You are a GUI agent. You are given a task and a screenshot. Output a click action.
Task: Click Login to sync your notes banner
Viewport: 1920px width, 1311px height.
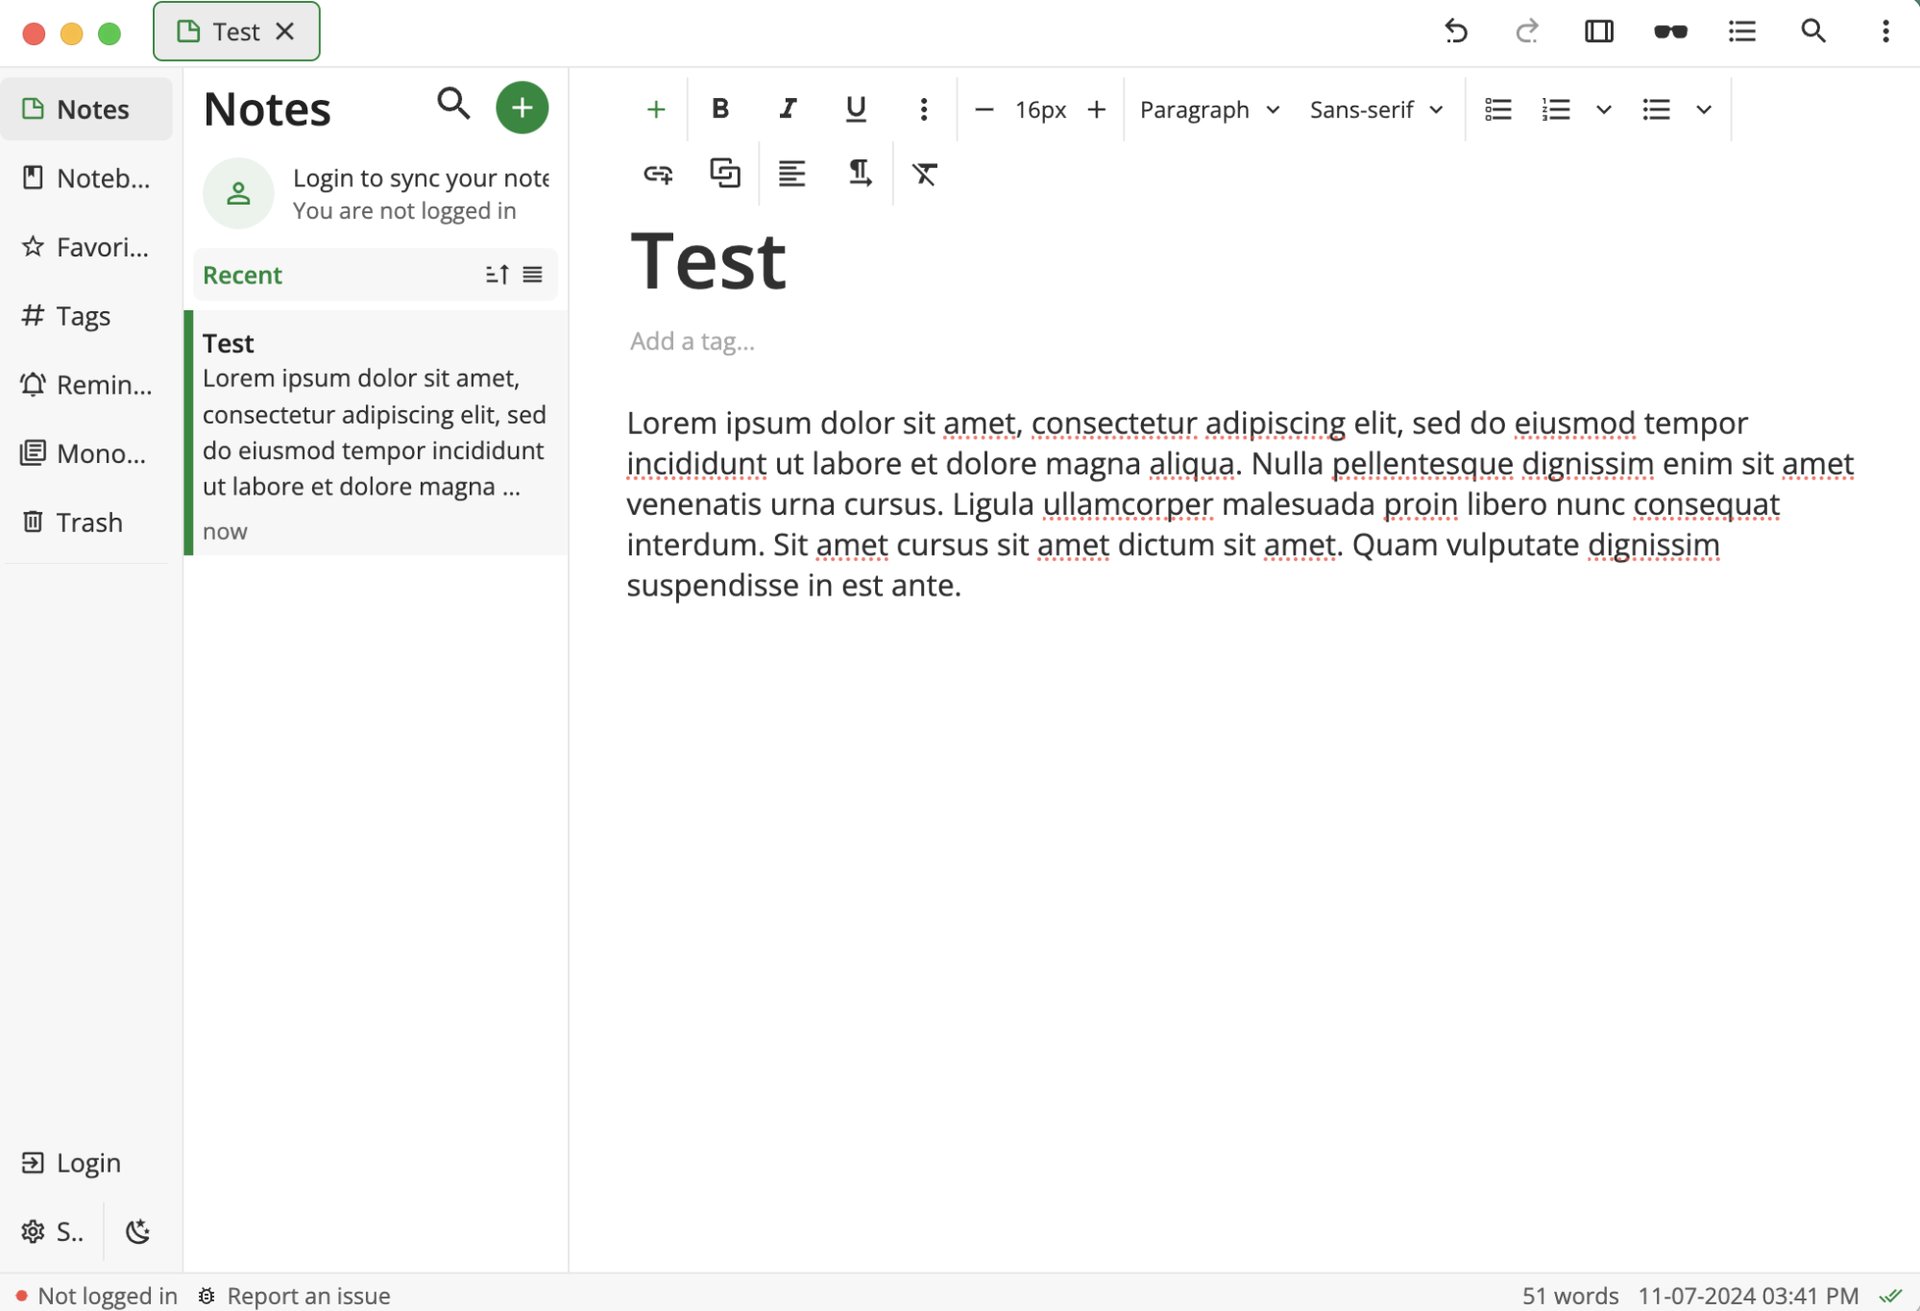click(376, 193)
